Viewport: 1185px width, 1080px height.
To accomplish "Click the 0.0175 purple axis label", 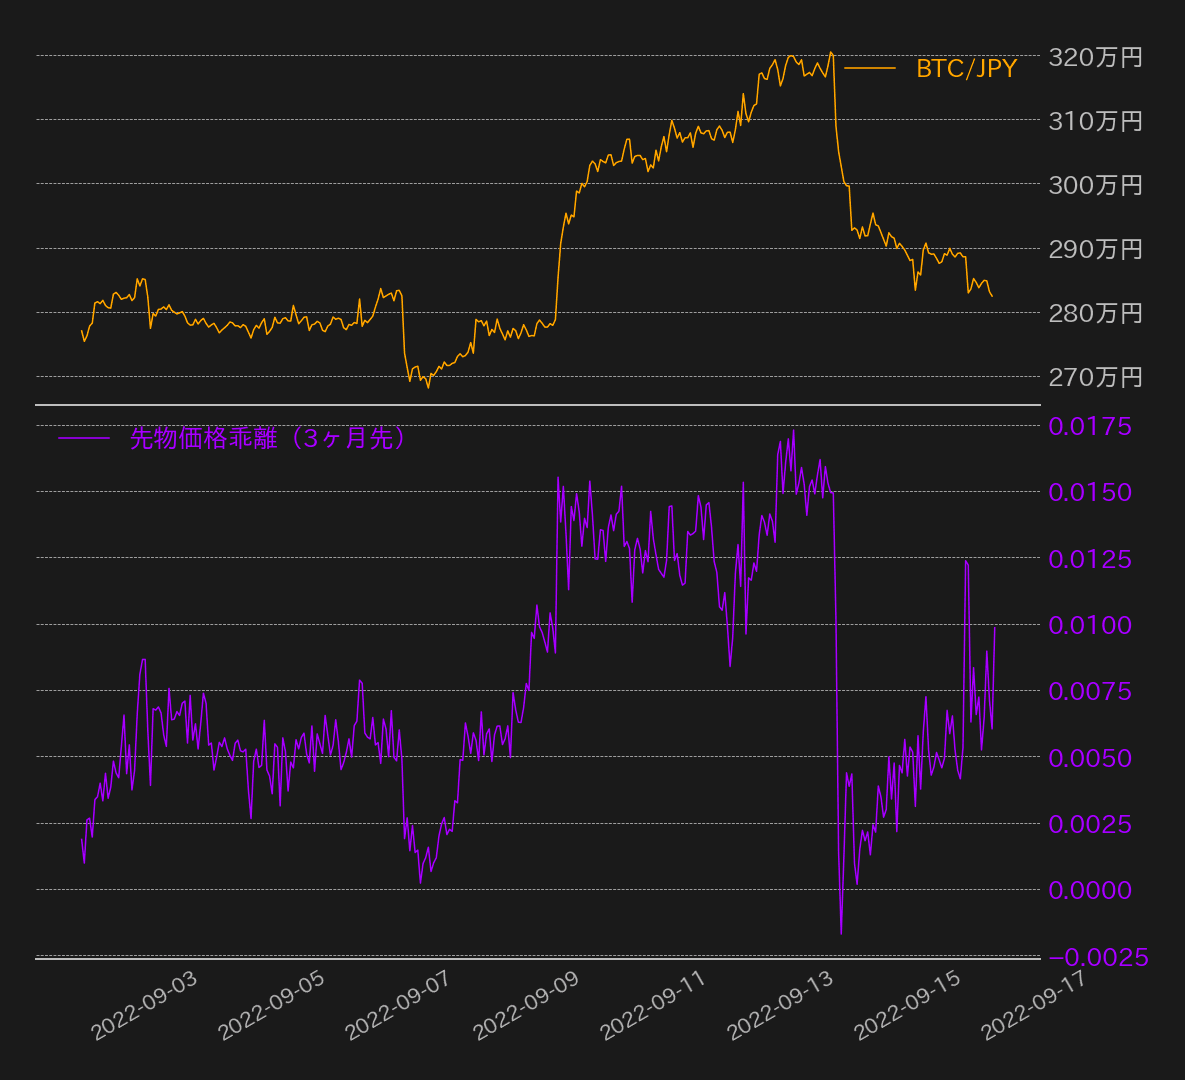I will point(1089,426).
